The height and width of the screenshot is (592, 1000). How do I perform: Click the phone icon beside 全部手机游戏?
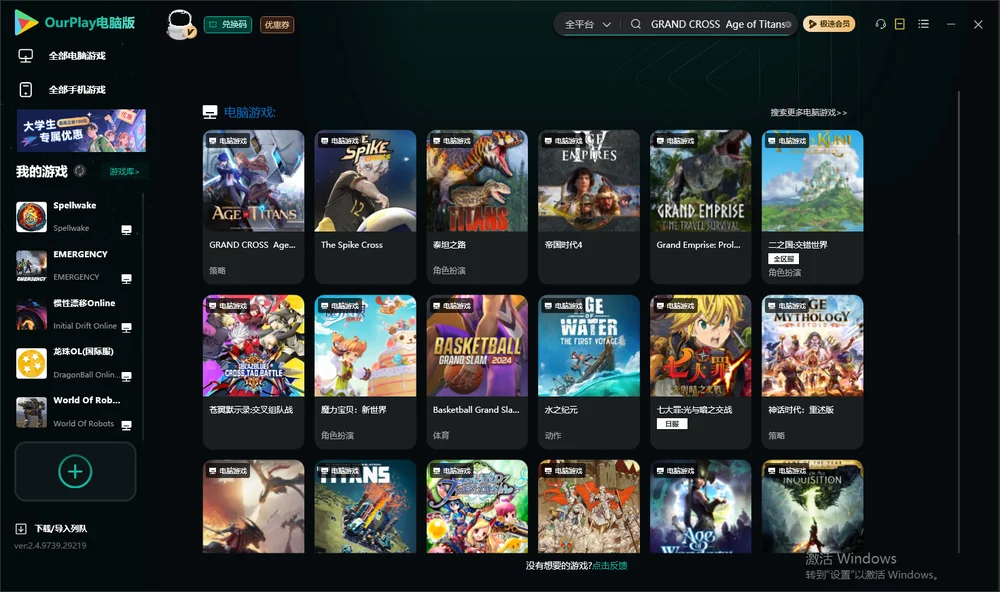[x=26, y=90]
